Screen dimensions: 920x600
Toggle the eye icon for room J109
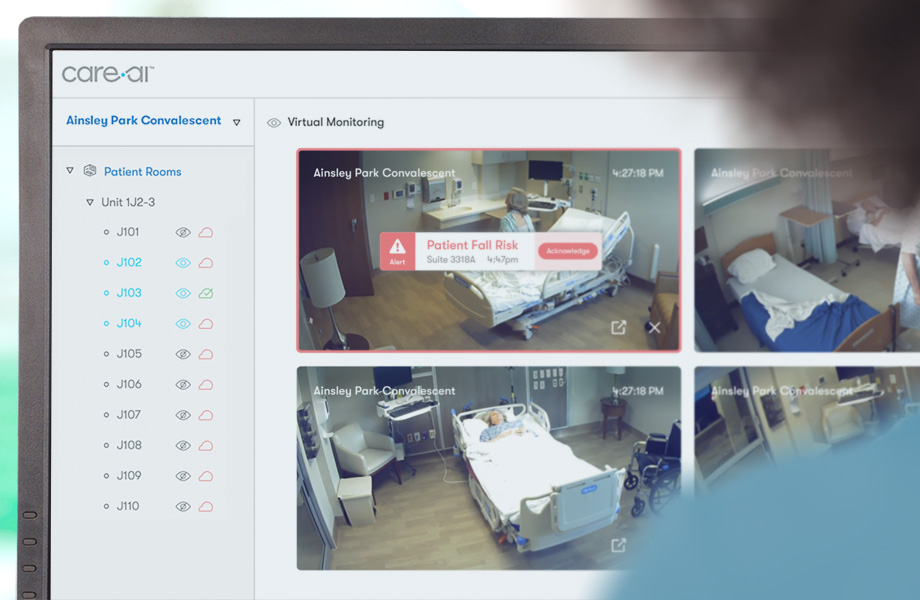pyautogui.click(x=183, y=476)
